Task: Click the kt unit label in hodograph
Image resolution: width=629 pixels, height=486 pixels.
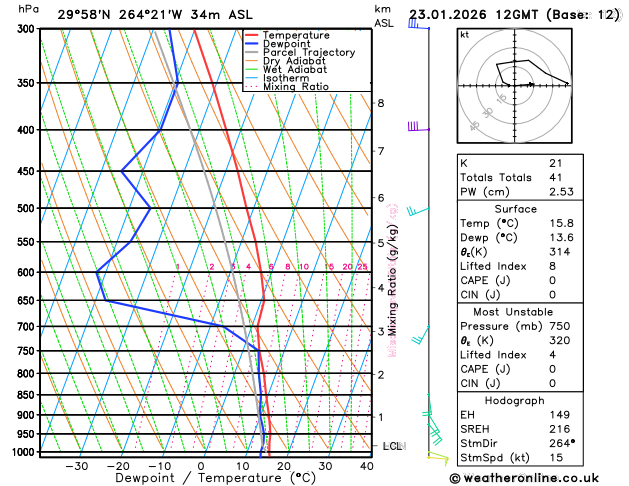Action: tap(465, 35)
